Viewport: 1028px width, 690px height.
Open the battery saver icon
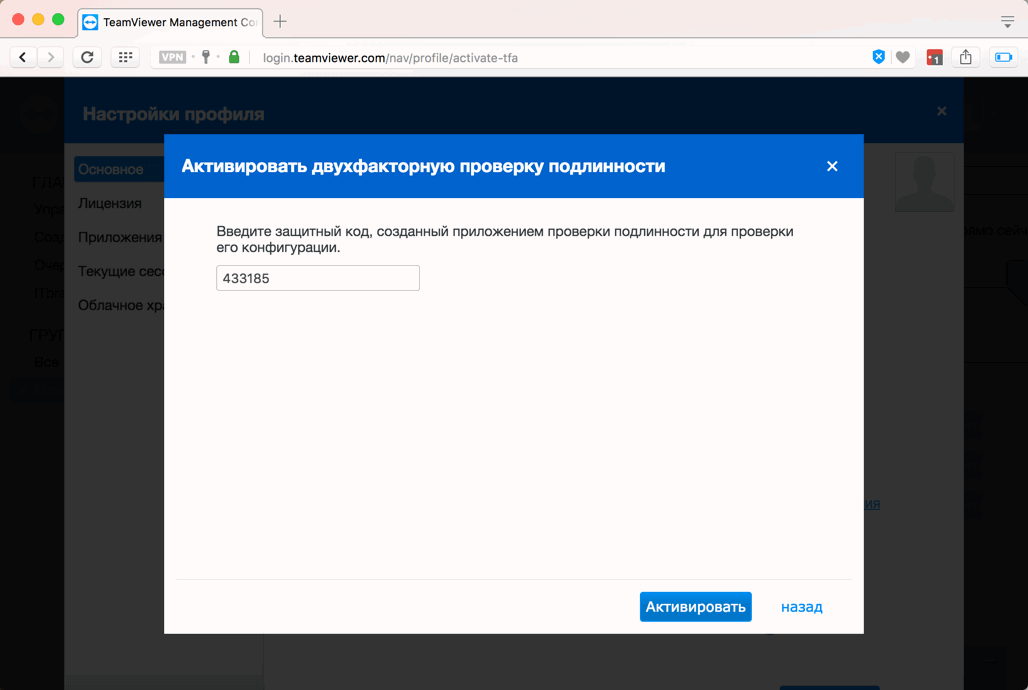1004,57
